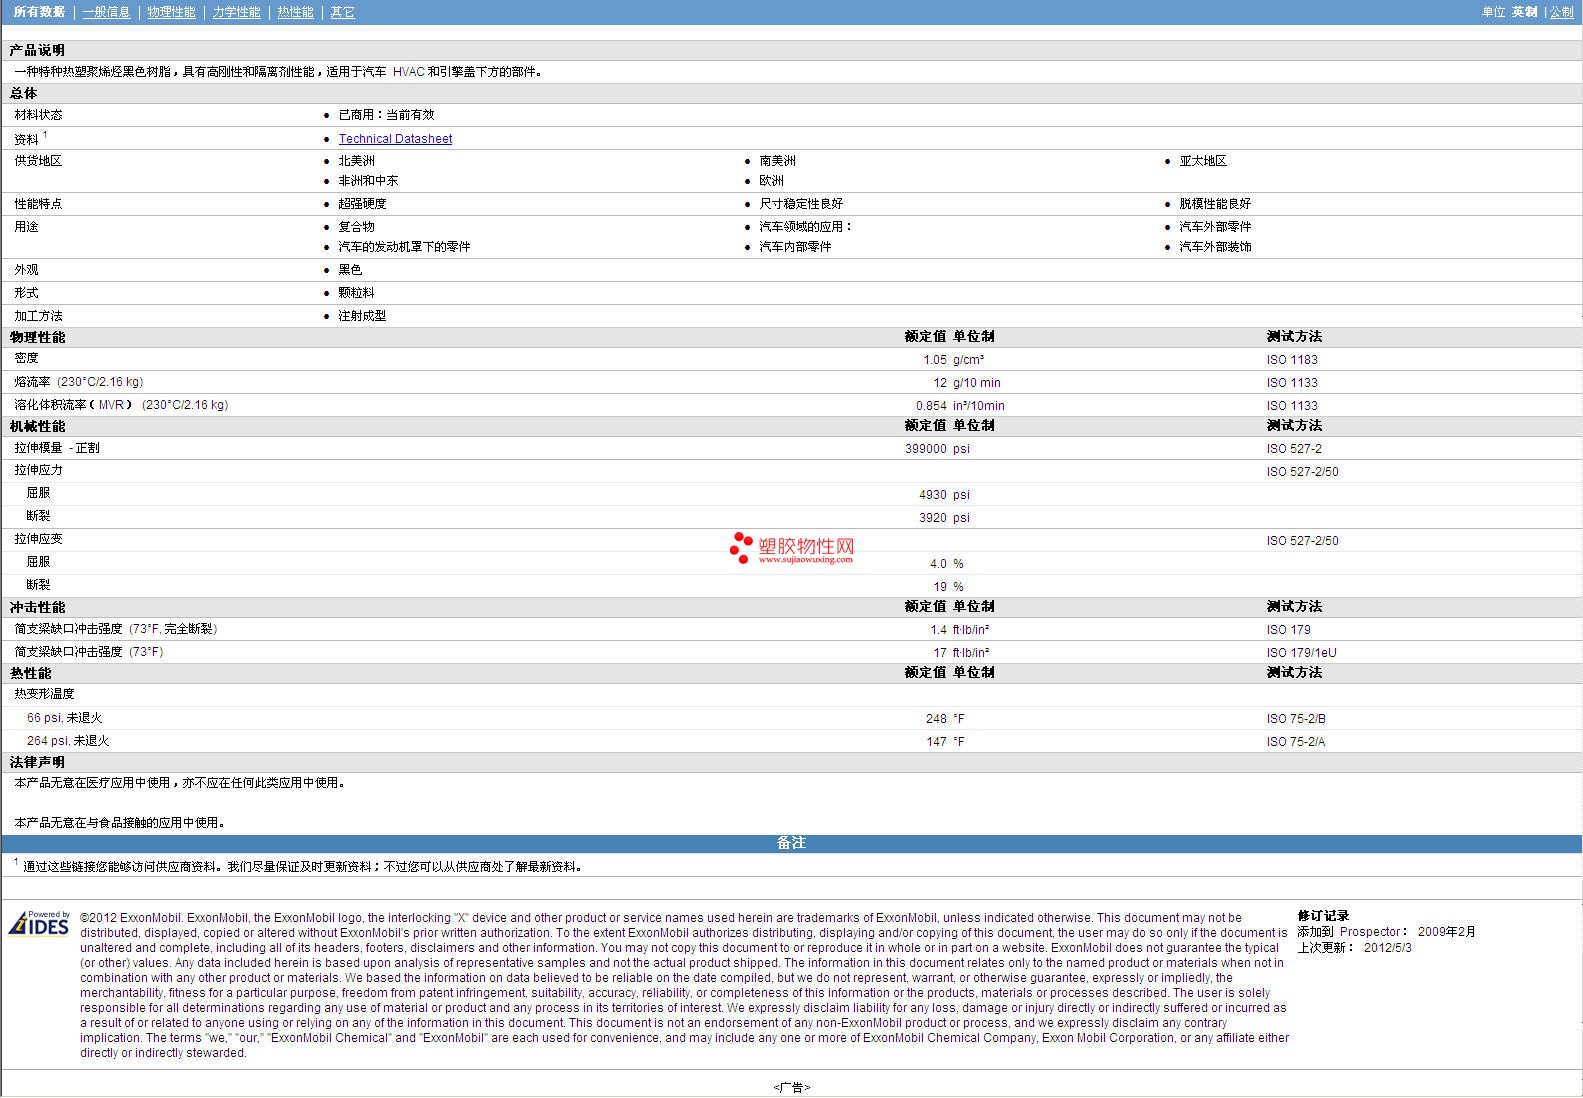The image size is (1583, 1098).
Task: Click ISO 75-2/B test method
Action: pos(1296,719)
